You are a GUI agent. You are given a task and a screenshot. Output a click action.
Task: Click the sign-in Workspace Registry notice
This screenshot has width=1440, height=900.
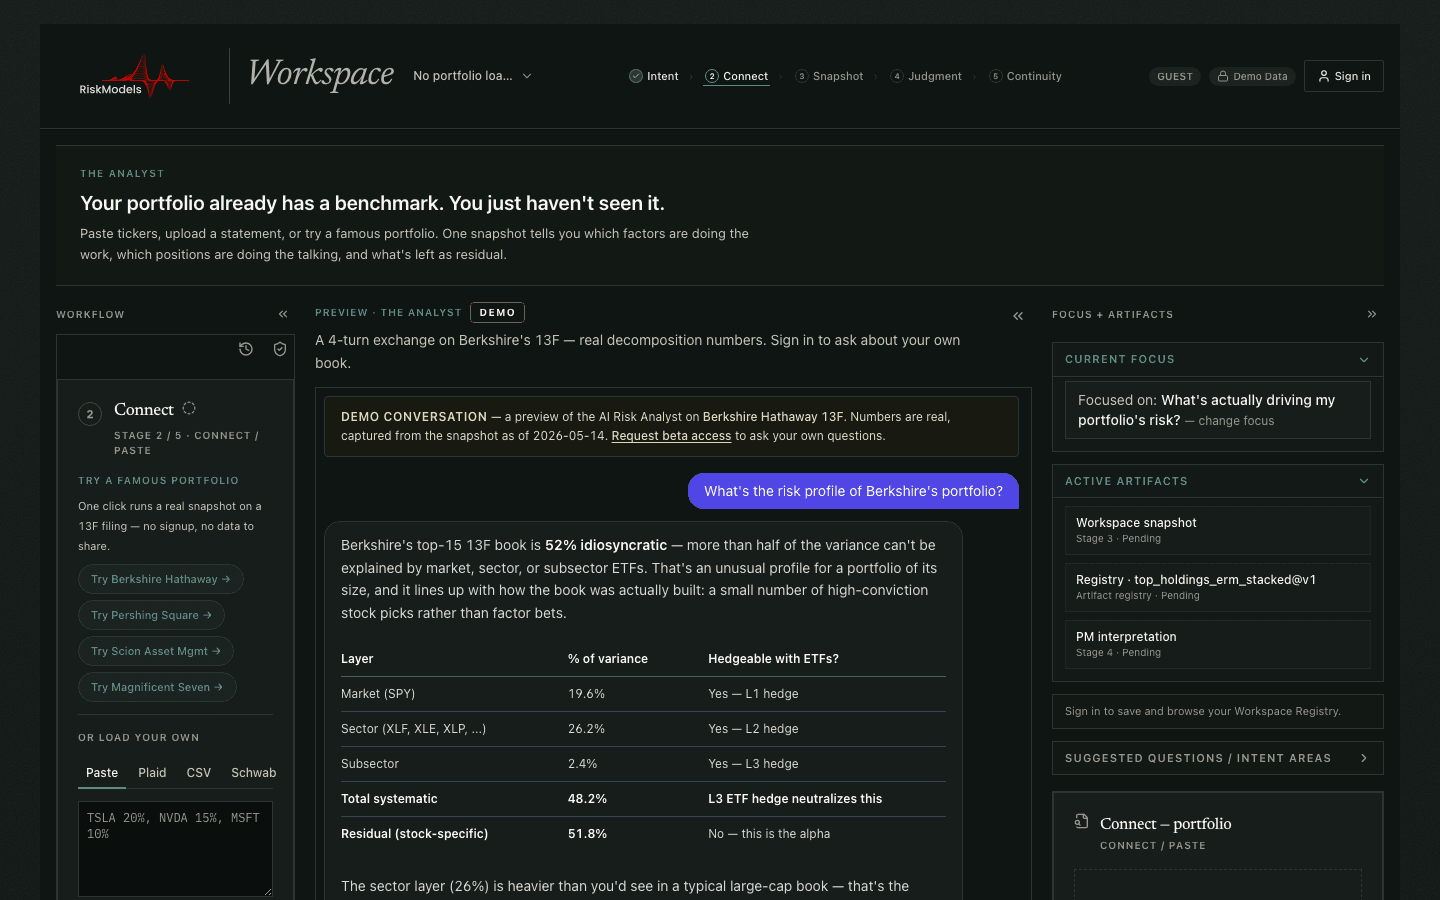[x=1217, y=711]
